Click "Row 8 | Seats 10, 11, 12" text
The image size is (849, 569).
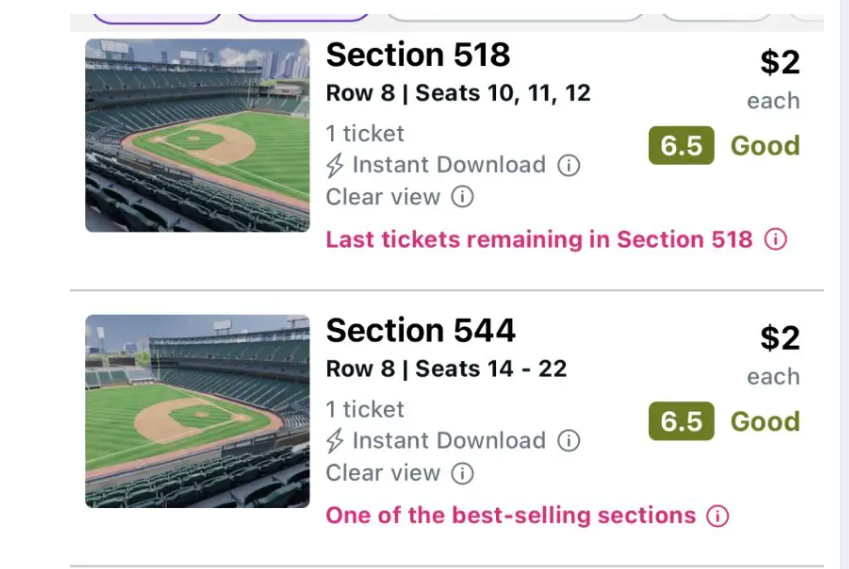coord(458,94)
